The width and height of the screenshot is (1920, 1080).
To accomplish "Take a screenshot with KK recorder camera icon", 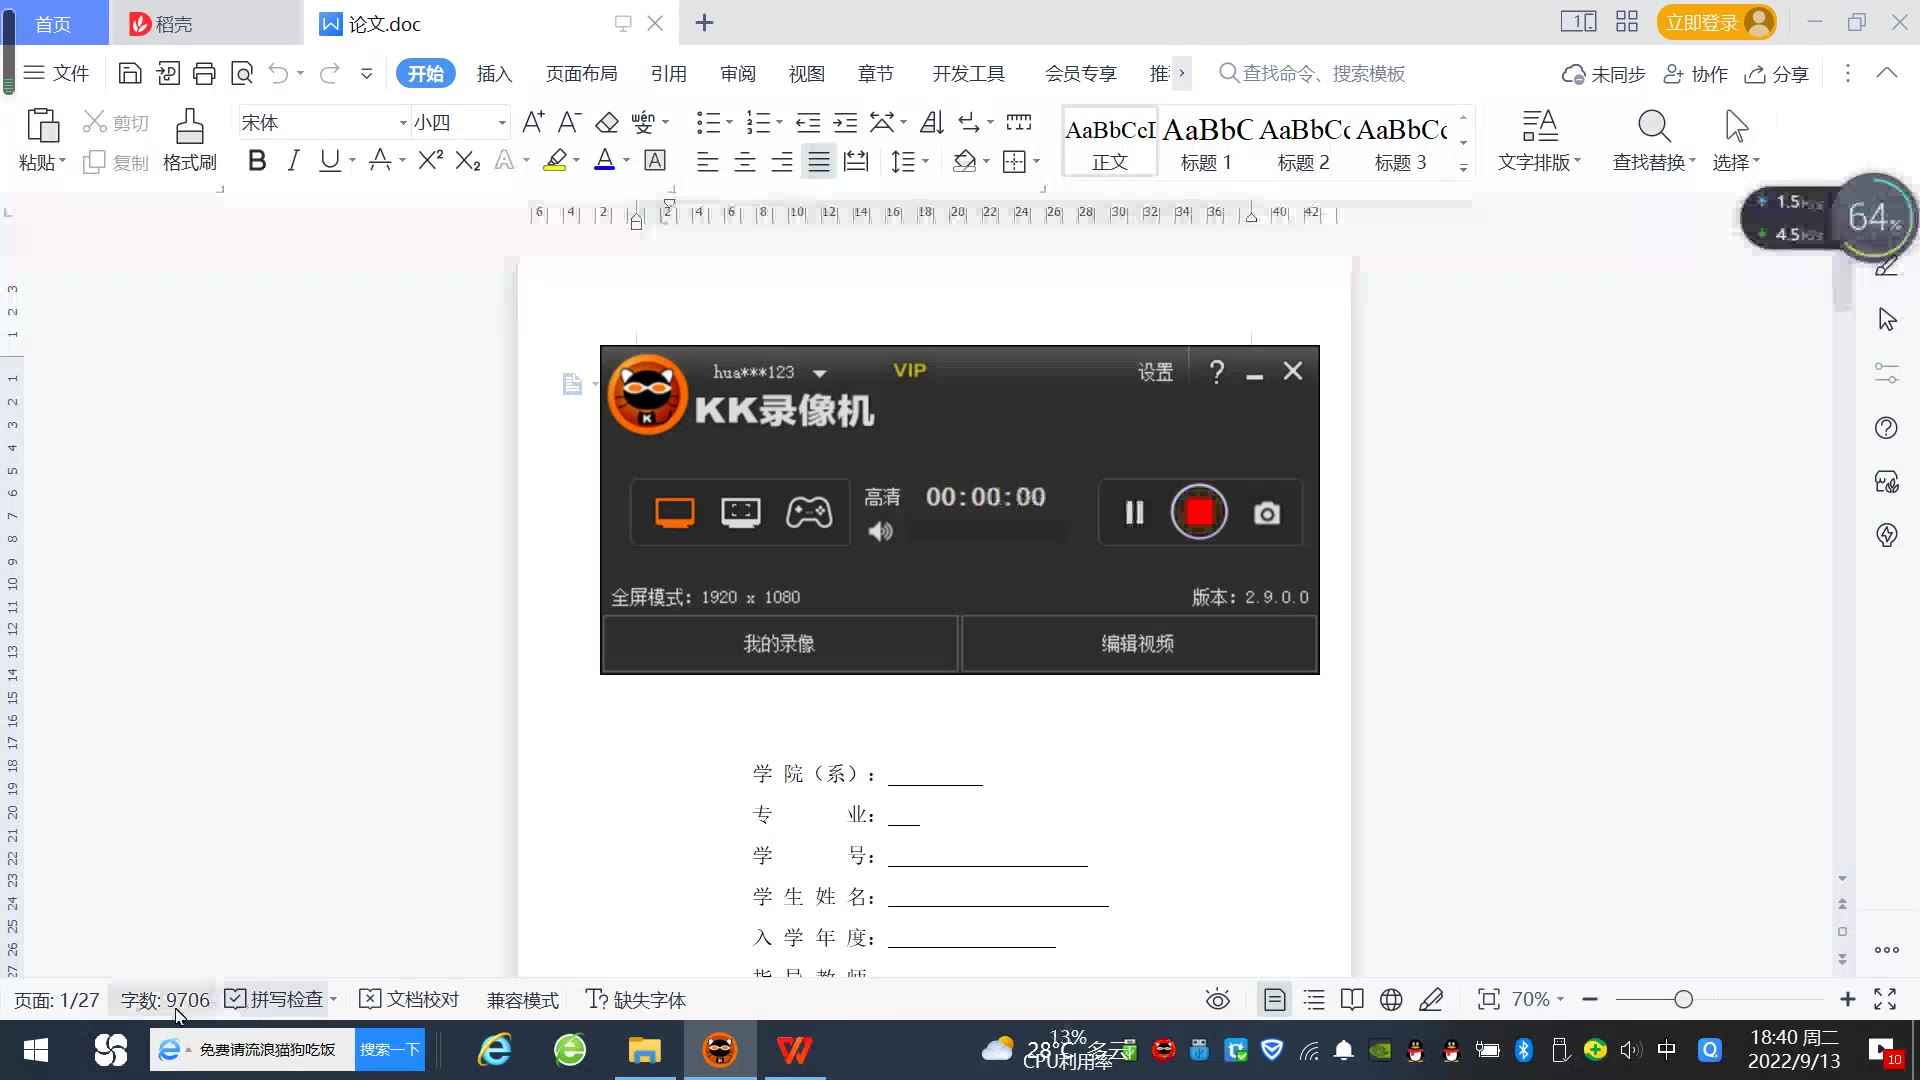I will [x=1267, y=513].
